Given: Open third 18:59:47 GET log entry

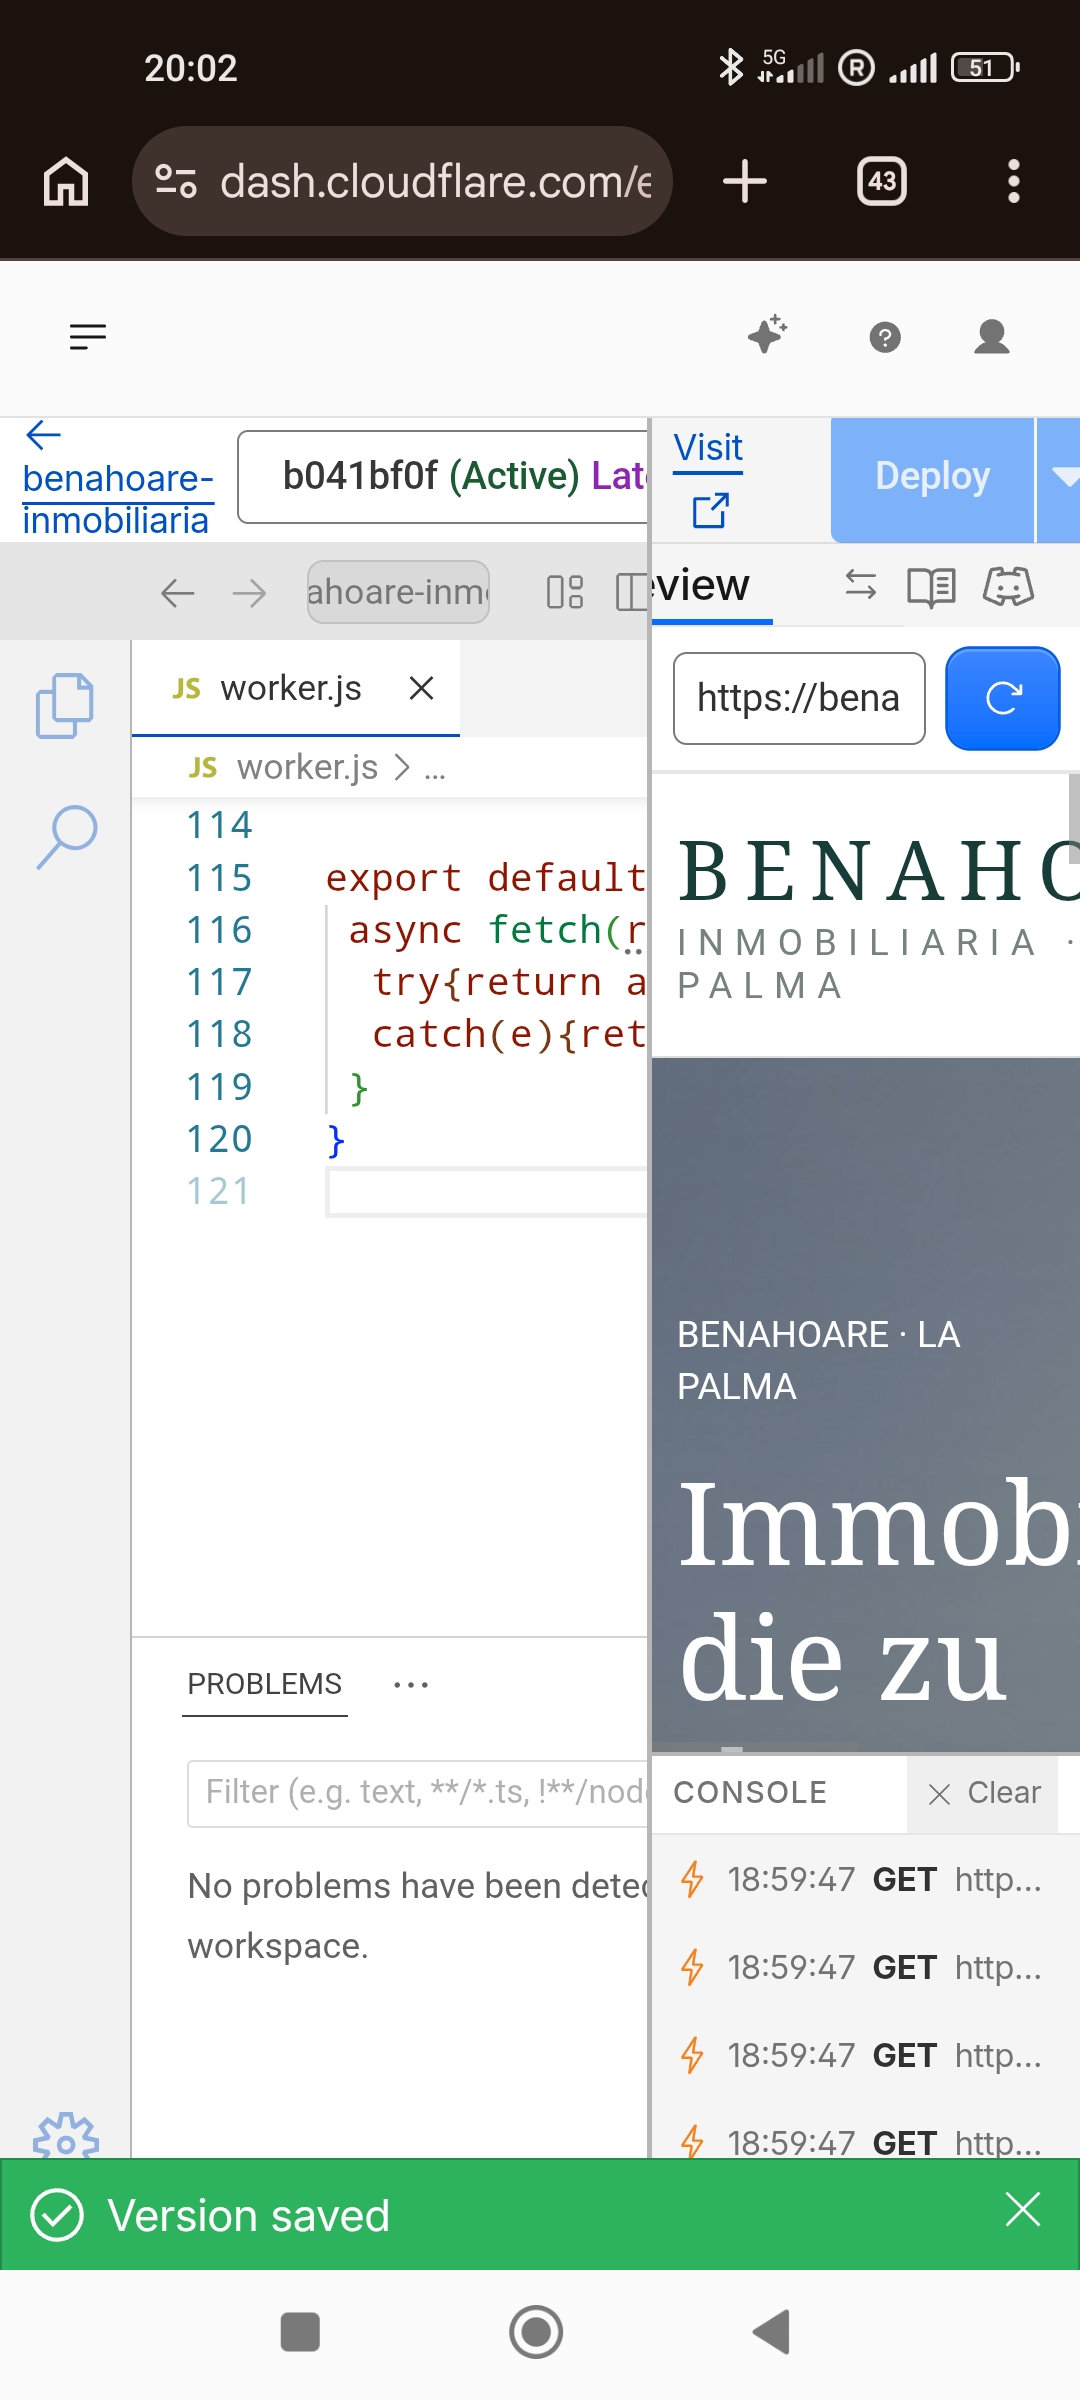Looking at the screenshot, I should click(x=865, y=2056).
